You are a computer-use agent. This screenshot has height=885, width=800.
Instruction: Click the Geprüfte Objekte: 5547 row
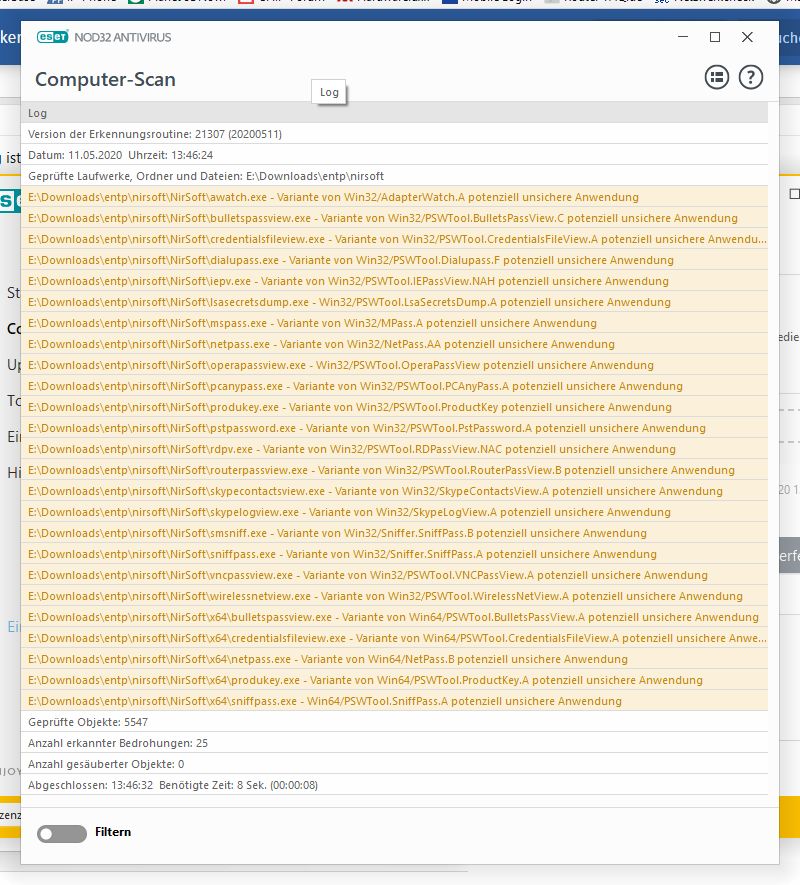(394, 722)
